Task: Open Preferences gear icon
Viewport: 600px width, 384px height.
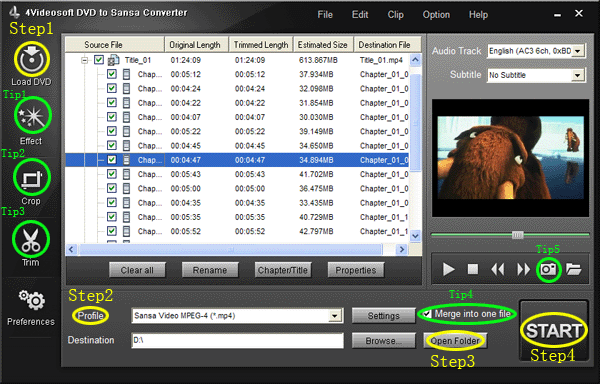Action: 32,300
